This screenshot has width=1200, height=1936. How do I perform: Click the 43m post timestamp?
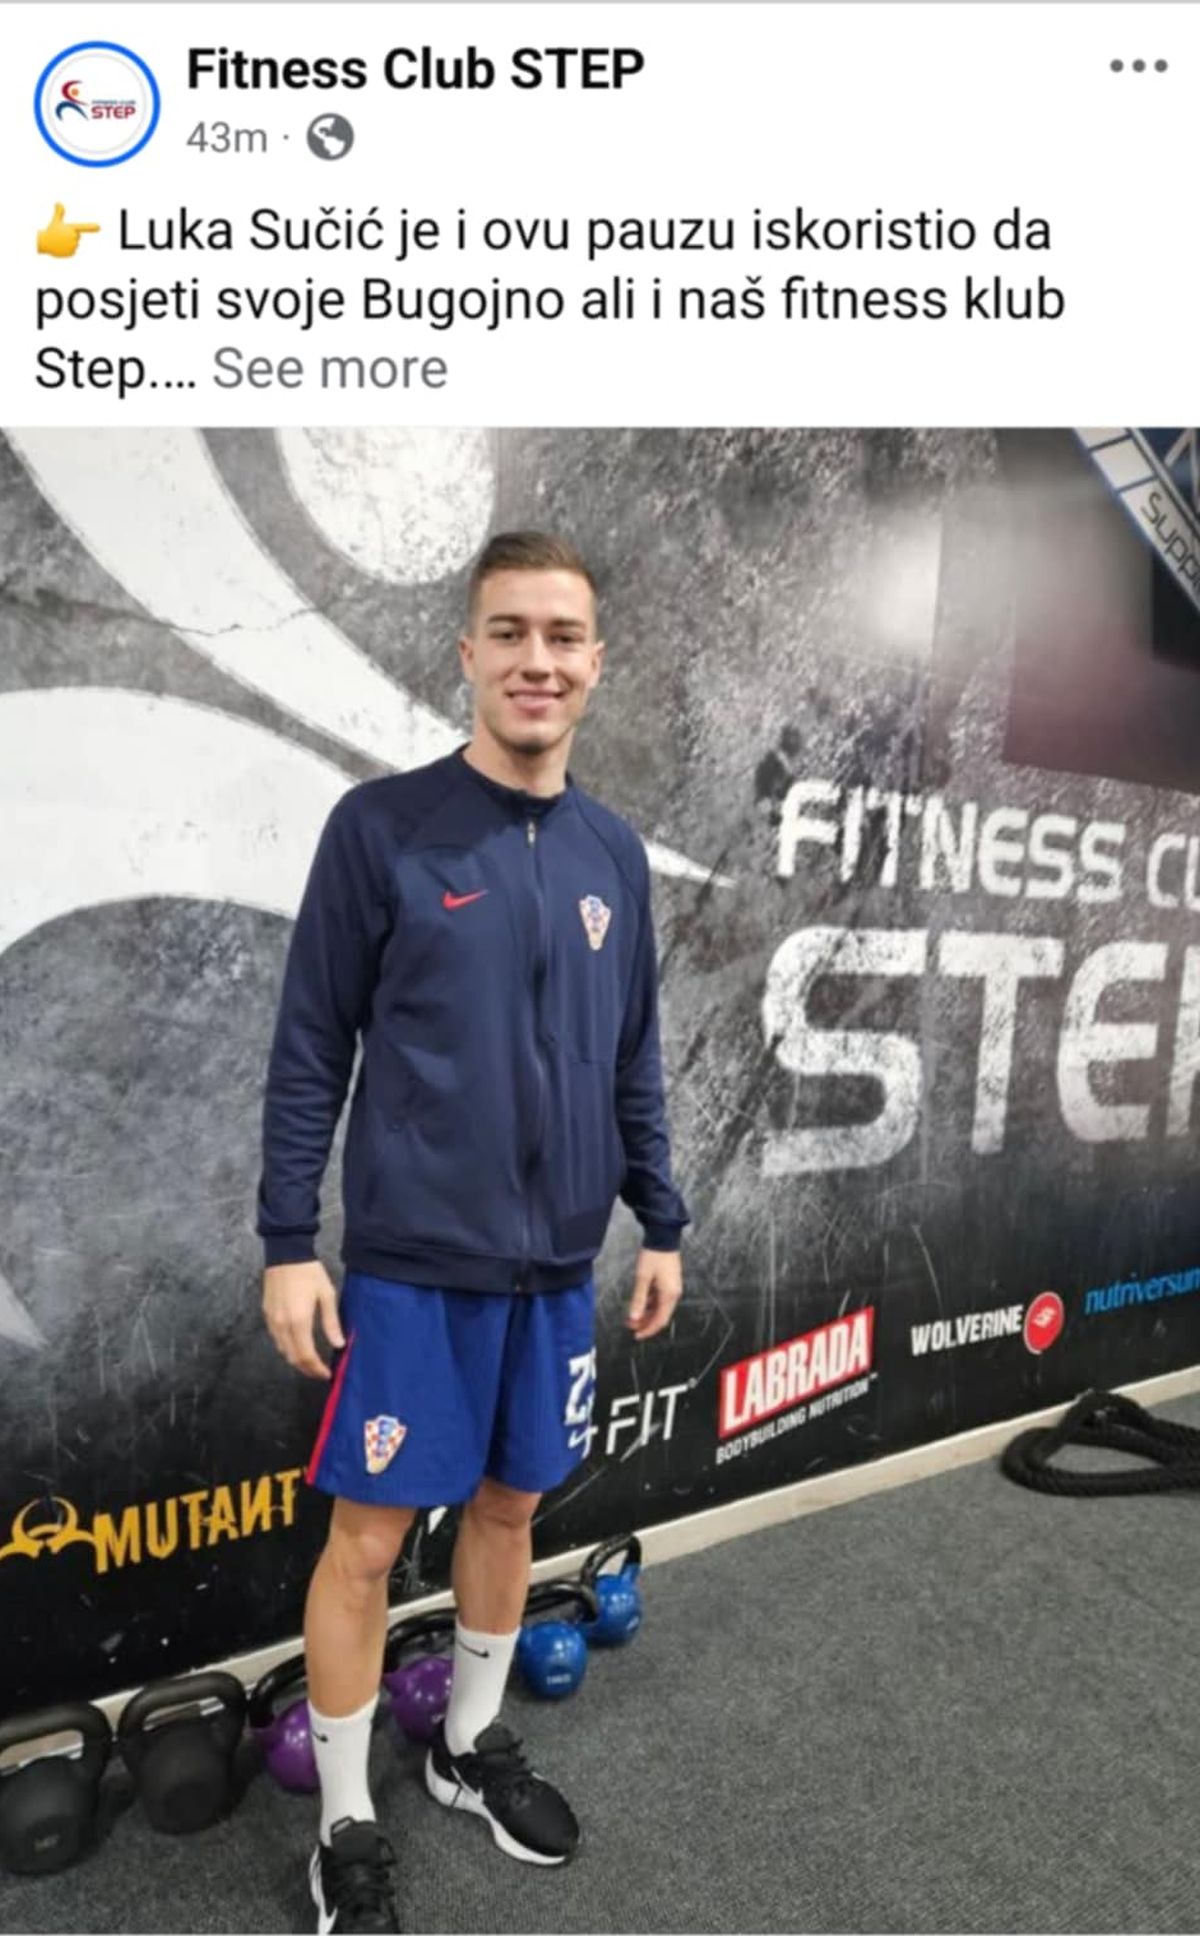pyautogui.click(x=226, y=138)
